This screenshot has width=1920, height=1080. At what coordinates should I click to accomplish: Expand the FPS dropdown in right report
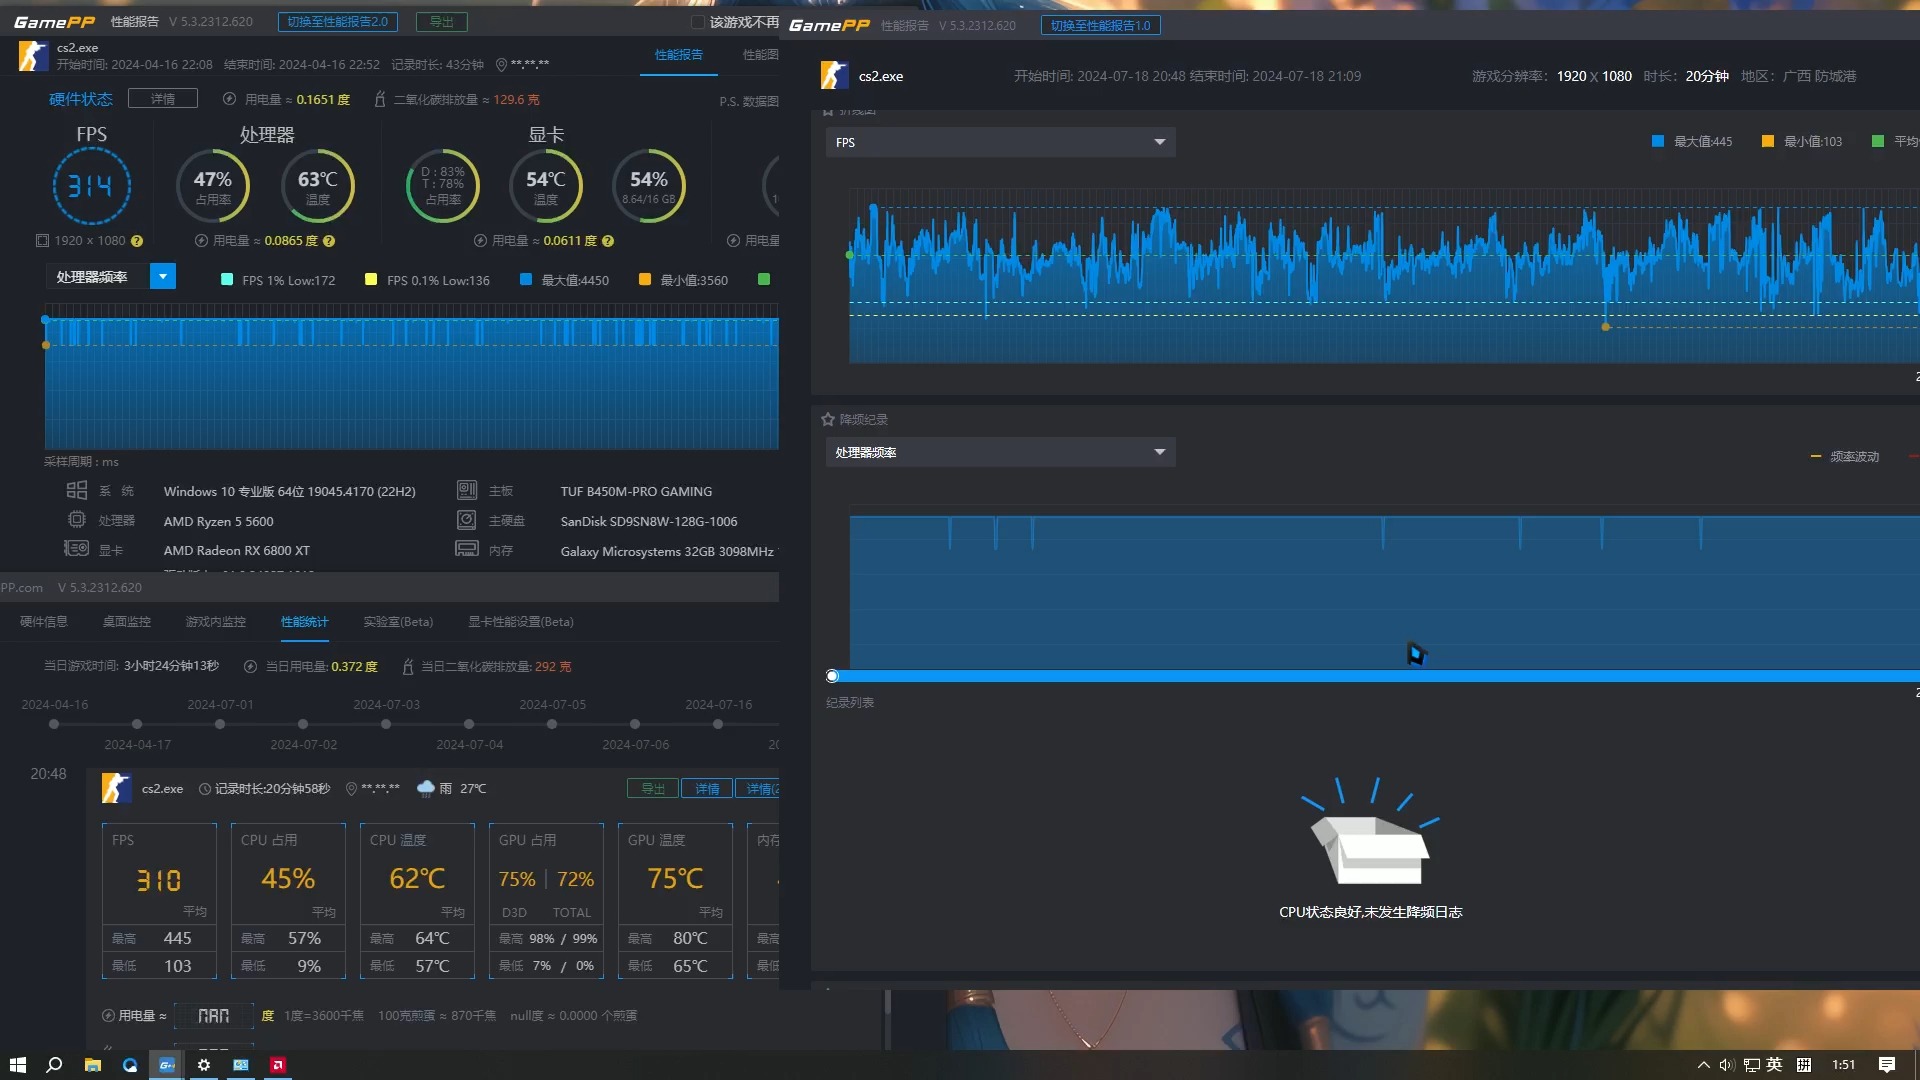pos(1159,142)
